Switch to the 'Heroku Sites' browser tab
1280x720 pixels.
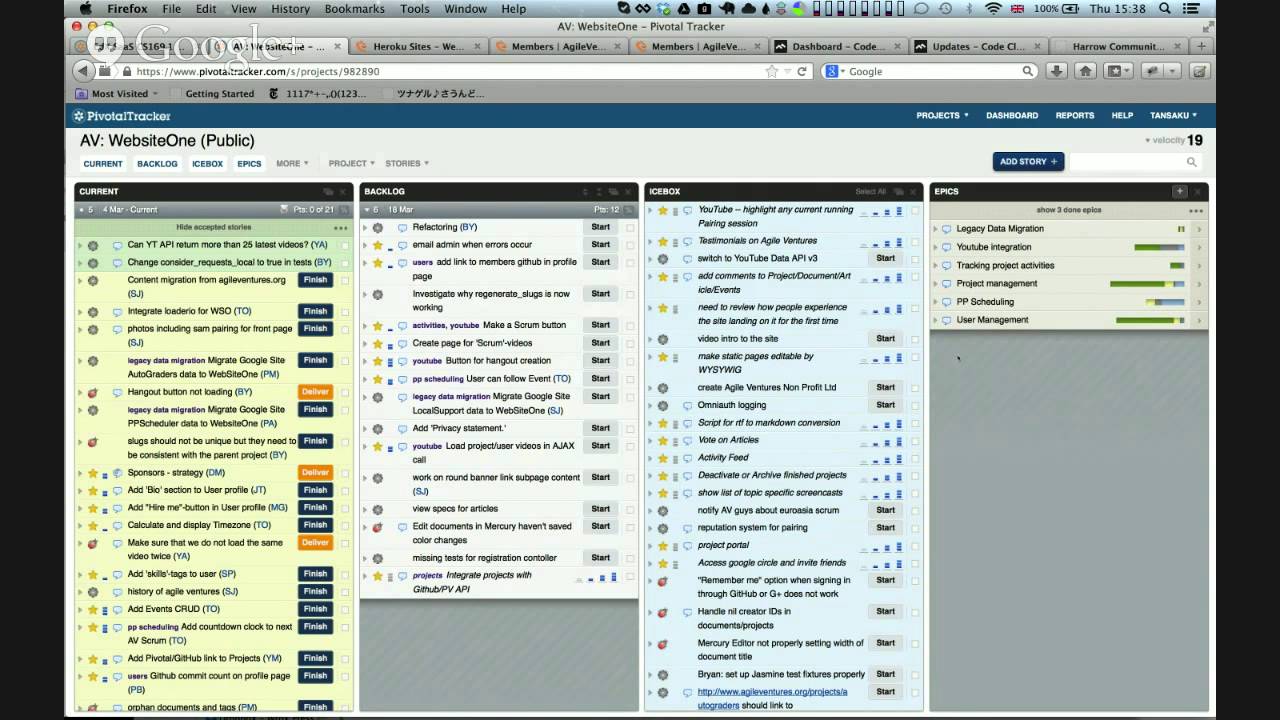point(418,46)
